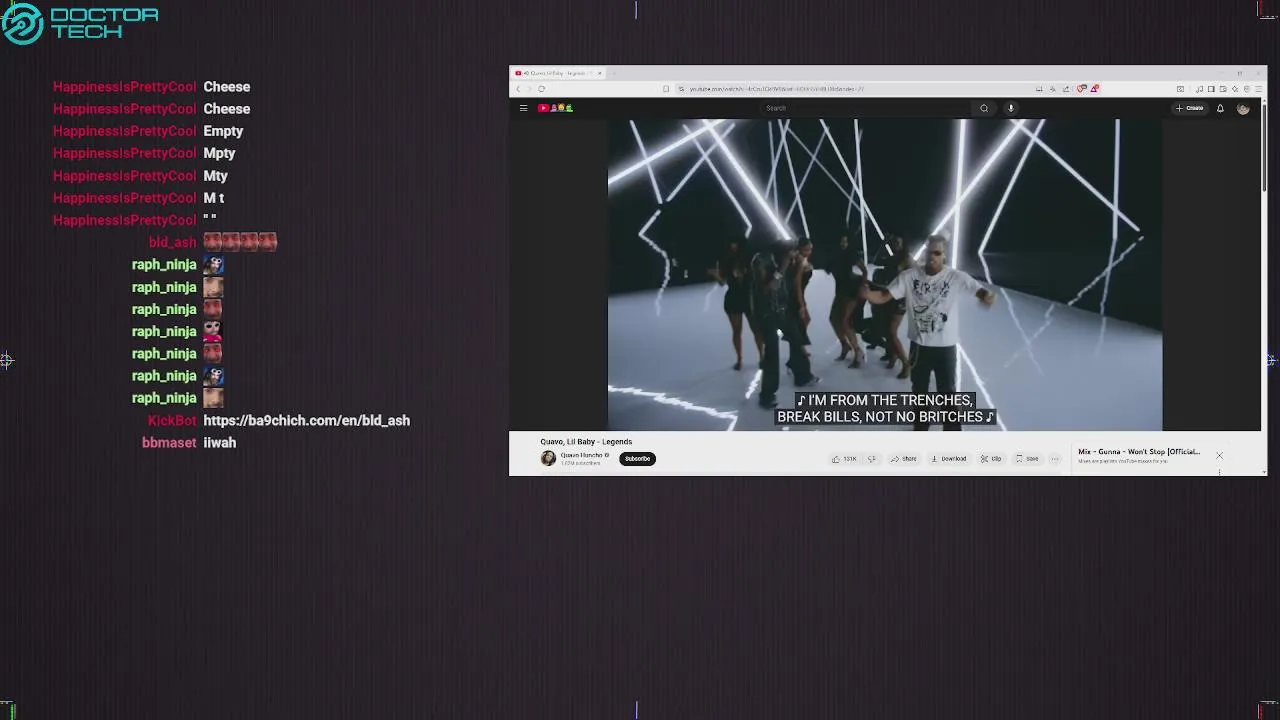1280x720 pixels.
Task: Like the video with thumbs up 131K
Action: pos(845,459)
